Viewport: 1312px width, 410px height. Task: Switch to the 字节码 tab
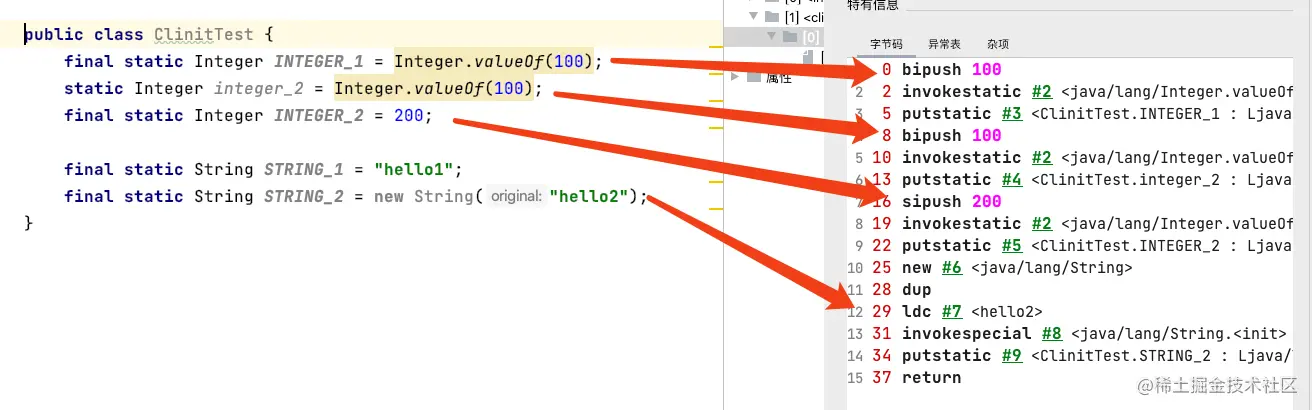pyautogui.click(x=886, y=44)
